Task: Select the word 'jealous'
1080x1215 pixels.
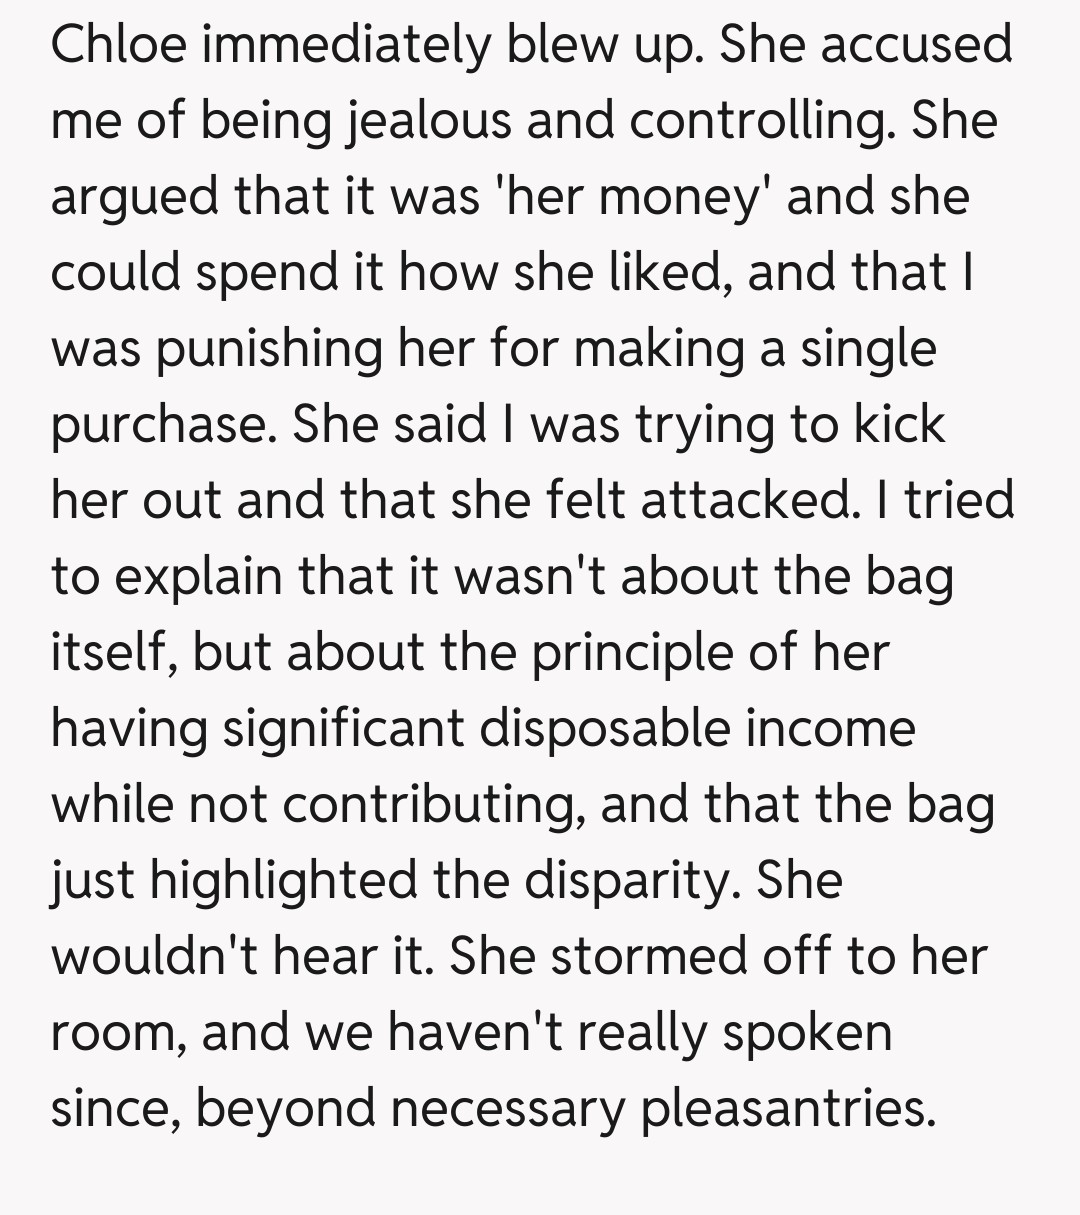Action: tap(416, 121)
